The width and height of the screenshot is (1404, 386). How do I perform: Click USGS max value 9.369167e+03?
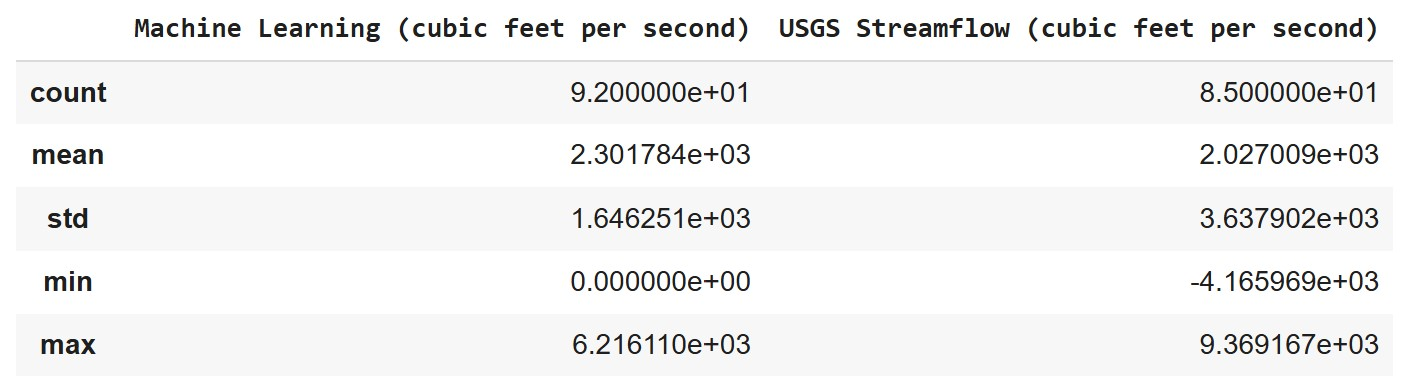click(x=1289, y=346)
